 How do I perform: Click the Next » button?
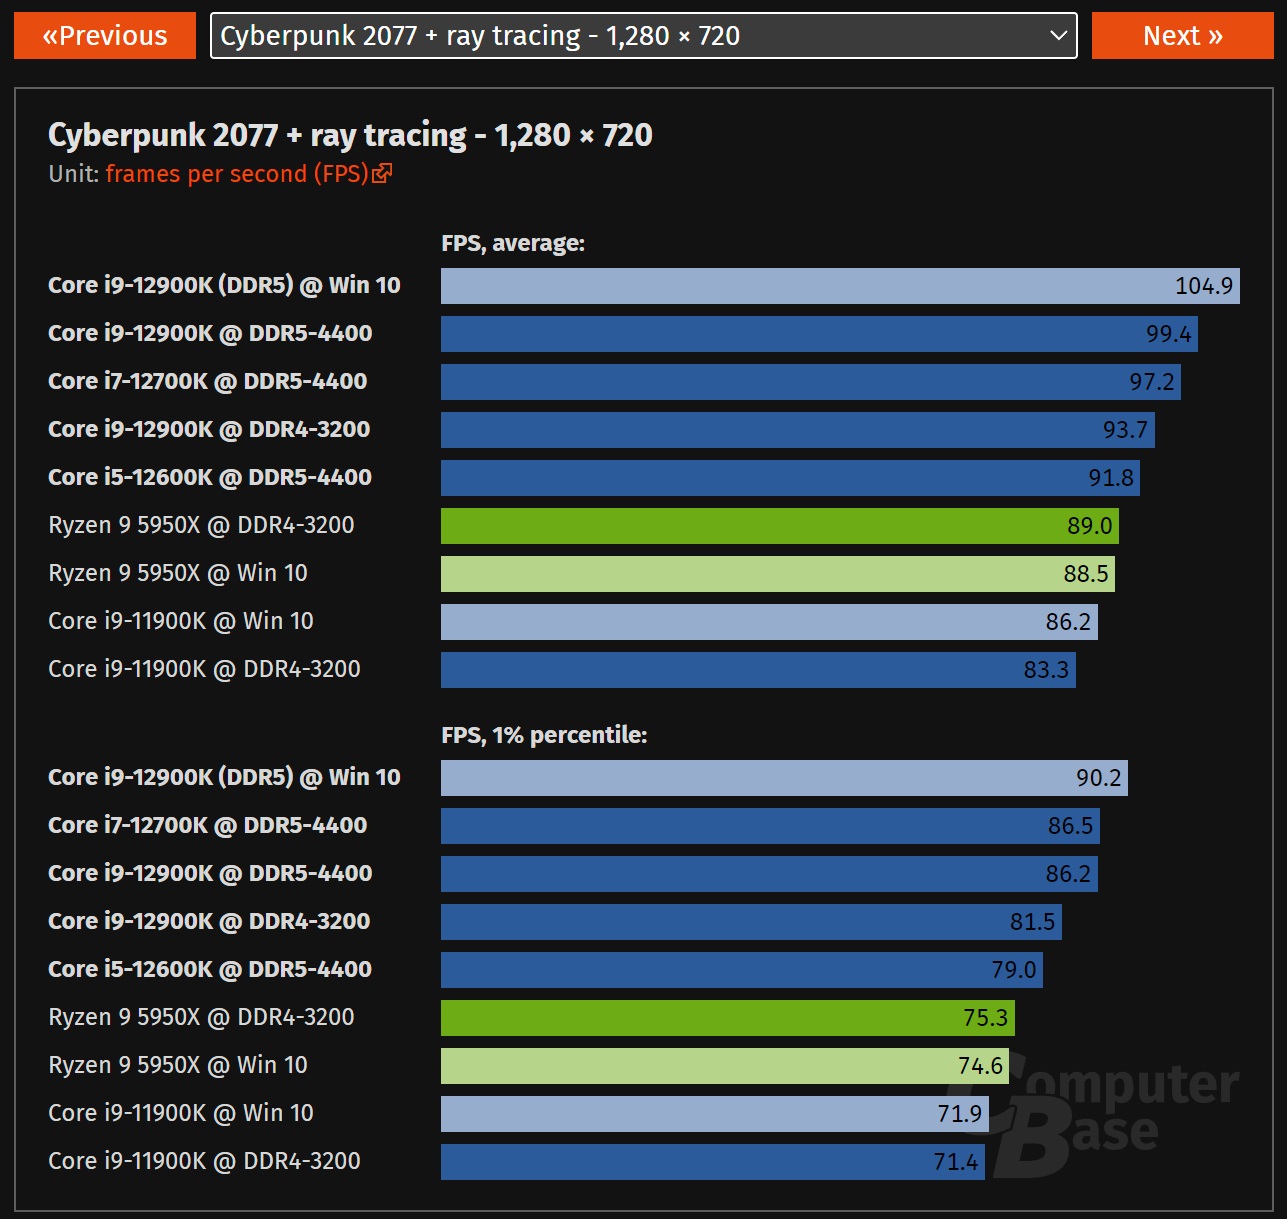click(1183, 36)
